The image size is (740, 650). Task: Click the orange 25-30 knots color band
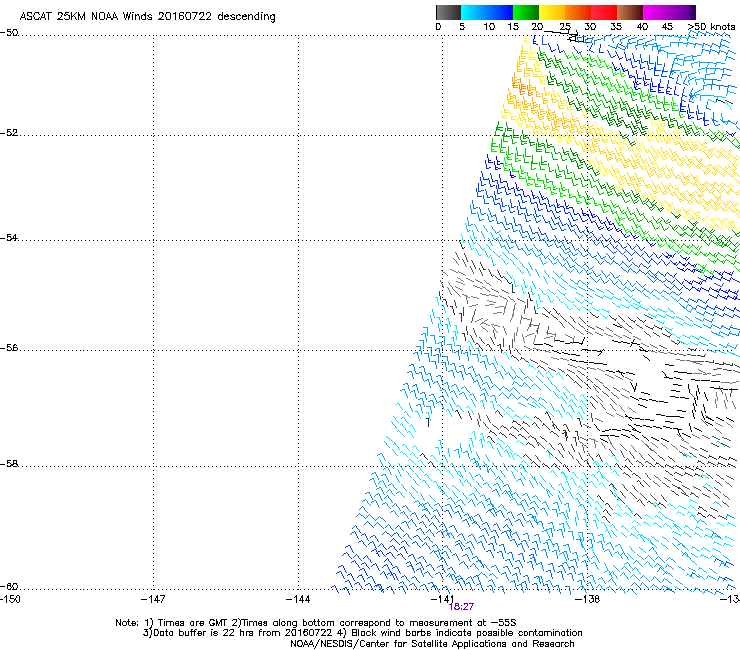click(x=578, y=12)
